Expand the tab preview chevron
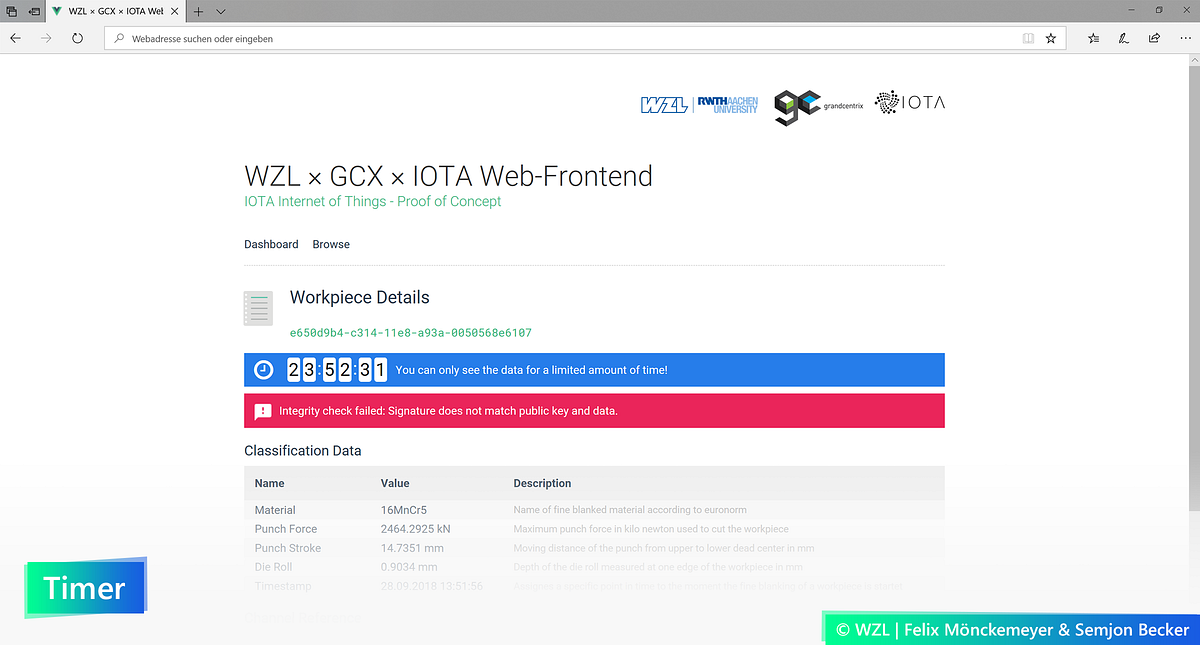Image resolution: width=1200 pixels, height=645 pixels. tap(221, 11)
